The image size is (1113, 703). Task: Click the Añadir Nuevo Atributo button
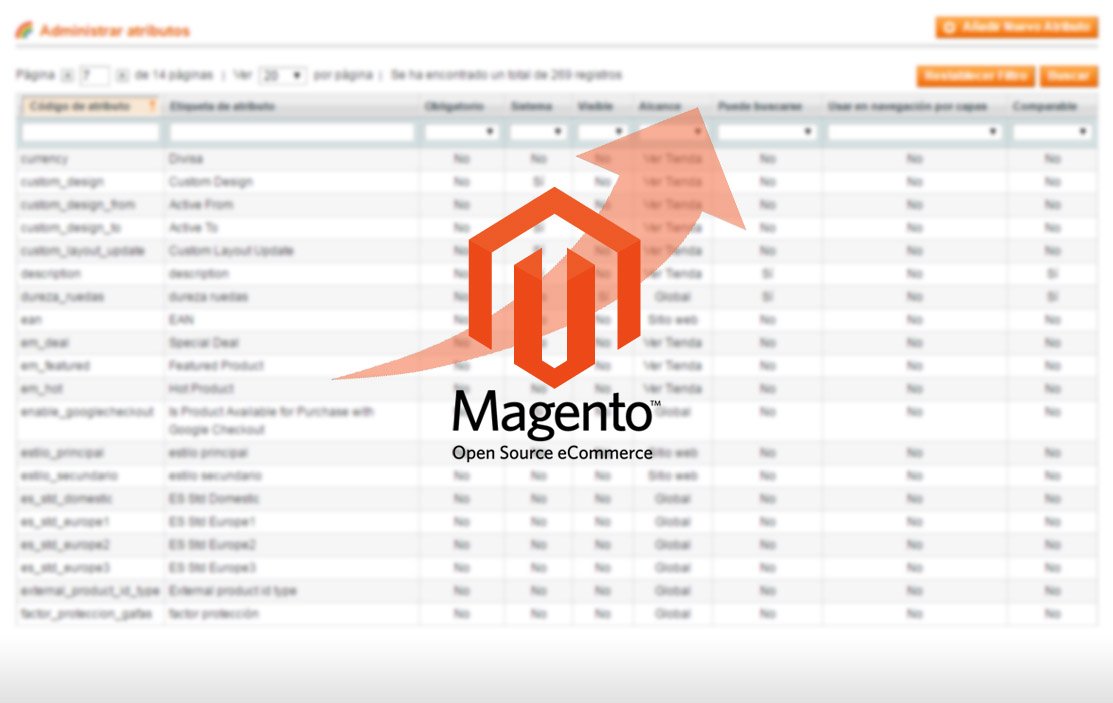[x=1016, y=28]
